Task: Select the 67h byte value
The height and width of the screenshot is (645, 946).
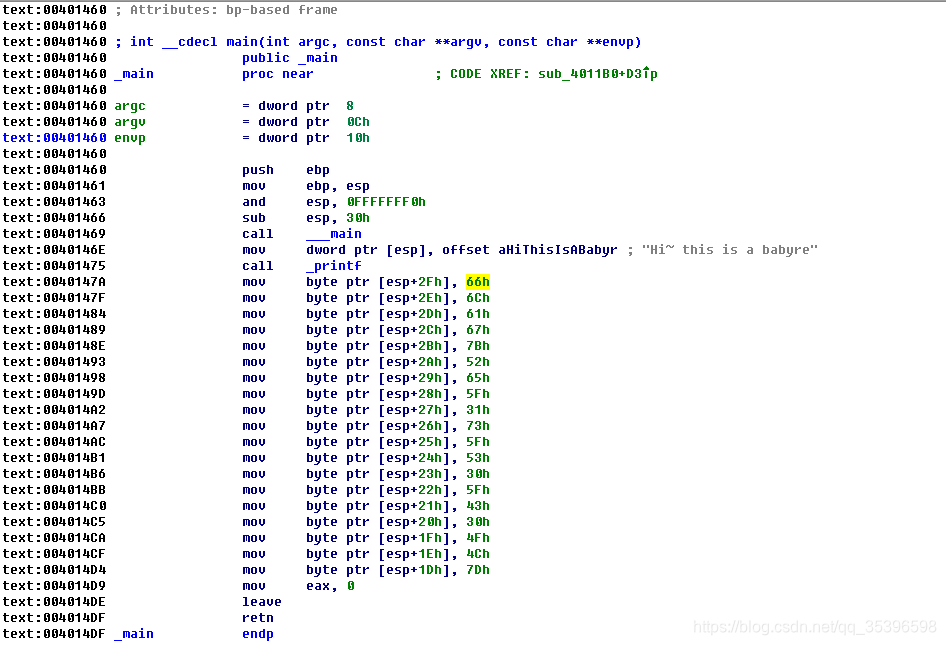Action: (x=477, y=330)
